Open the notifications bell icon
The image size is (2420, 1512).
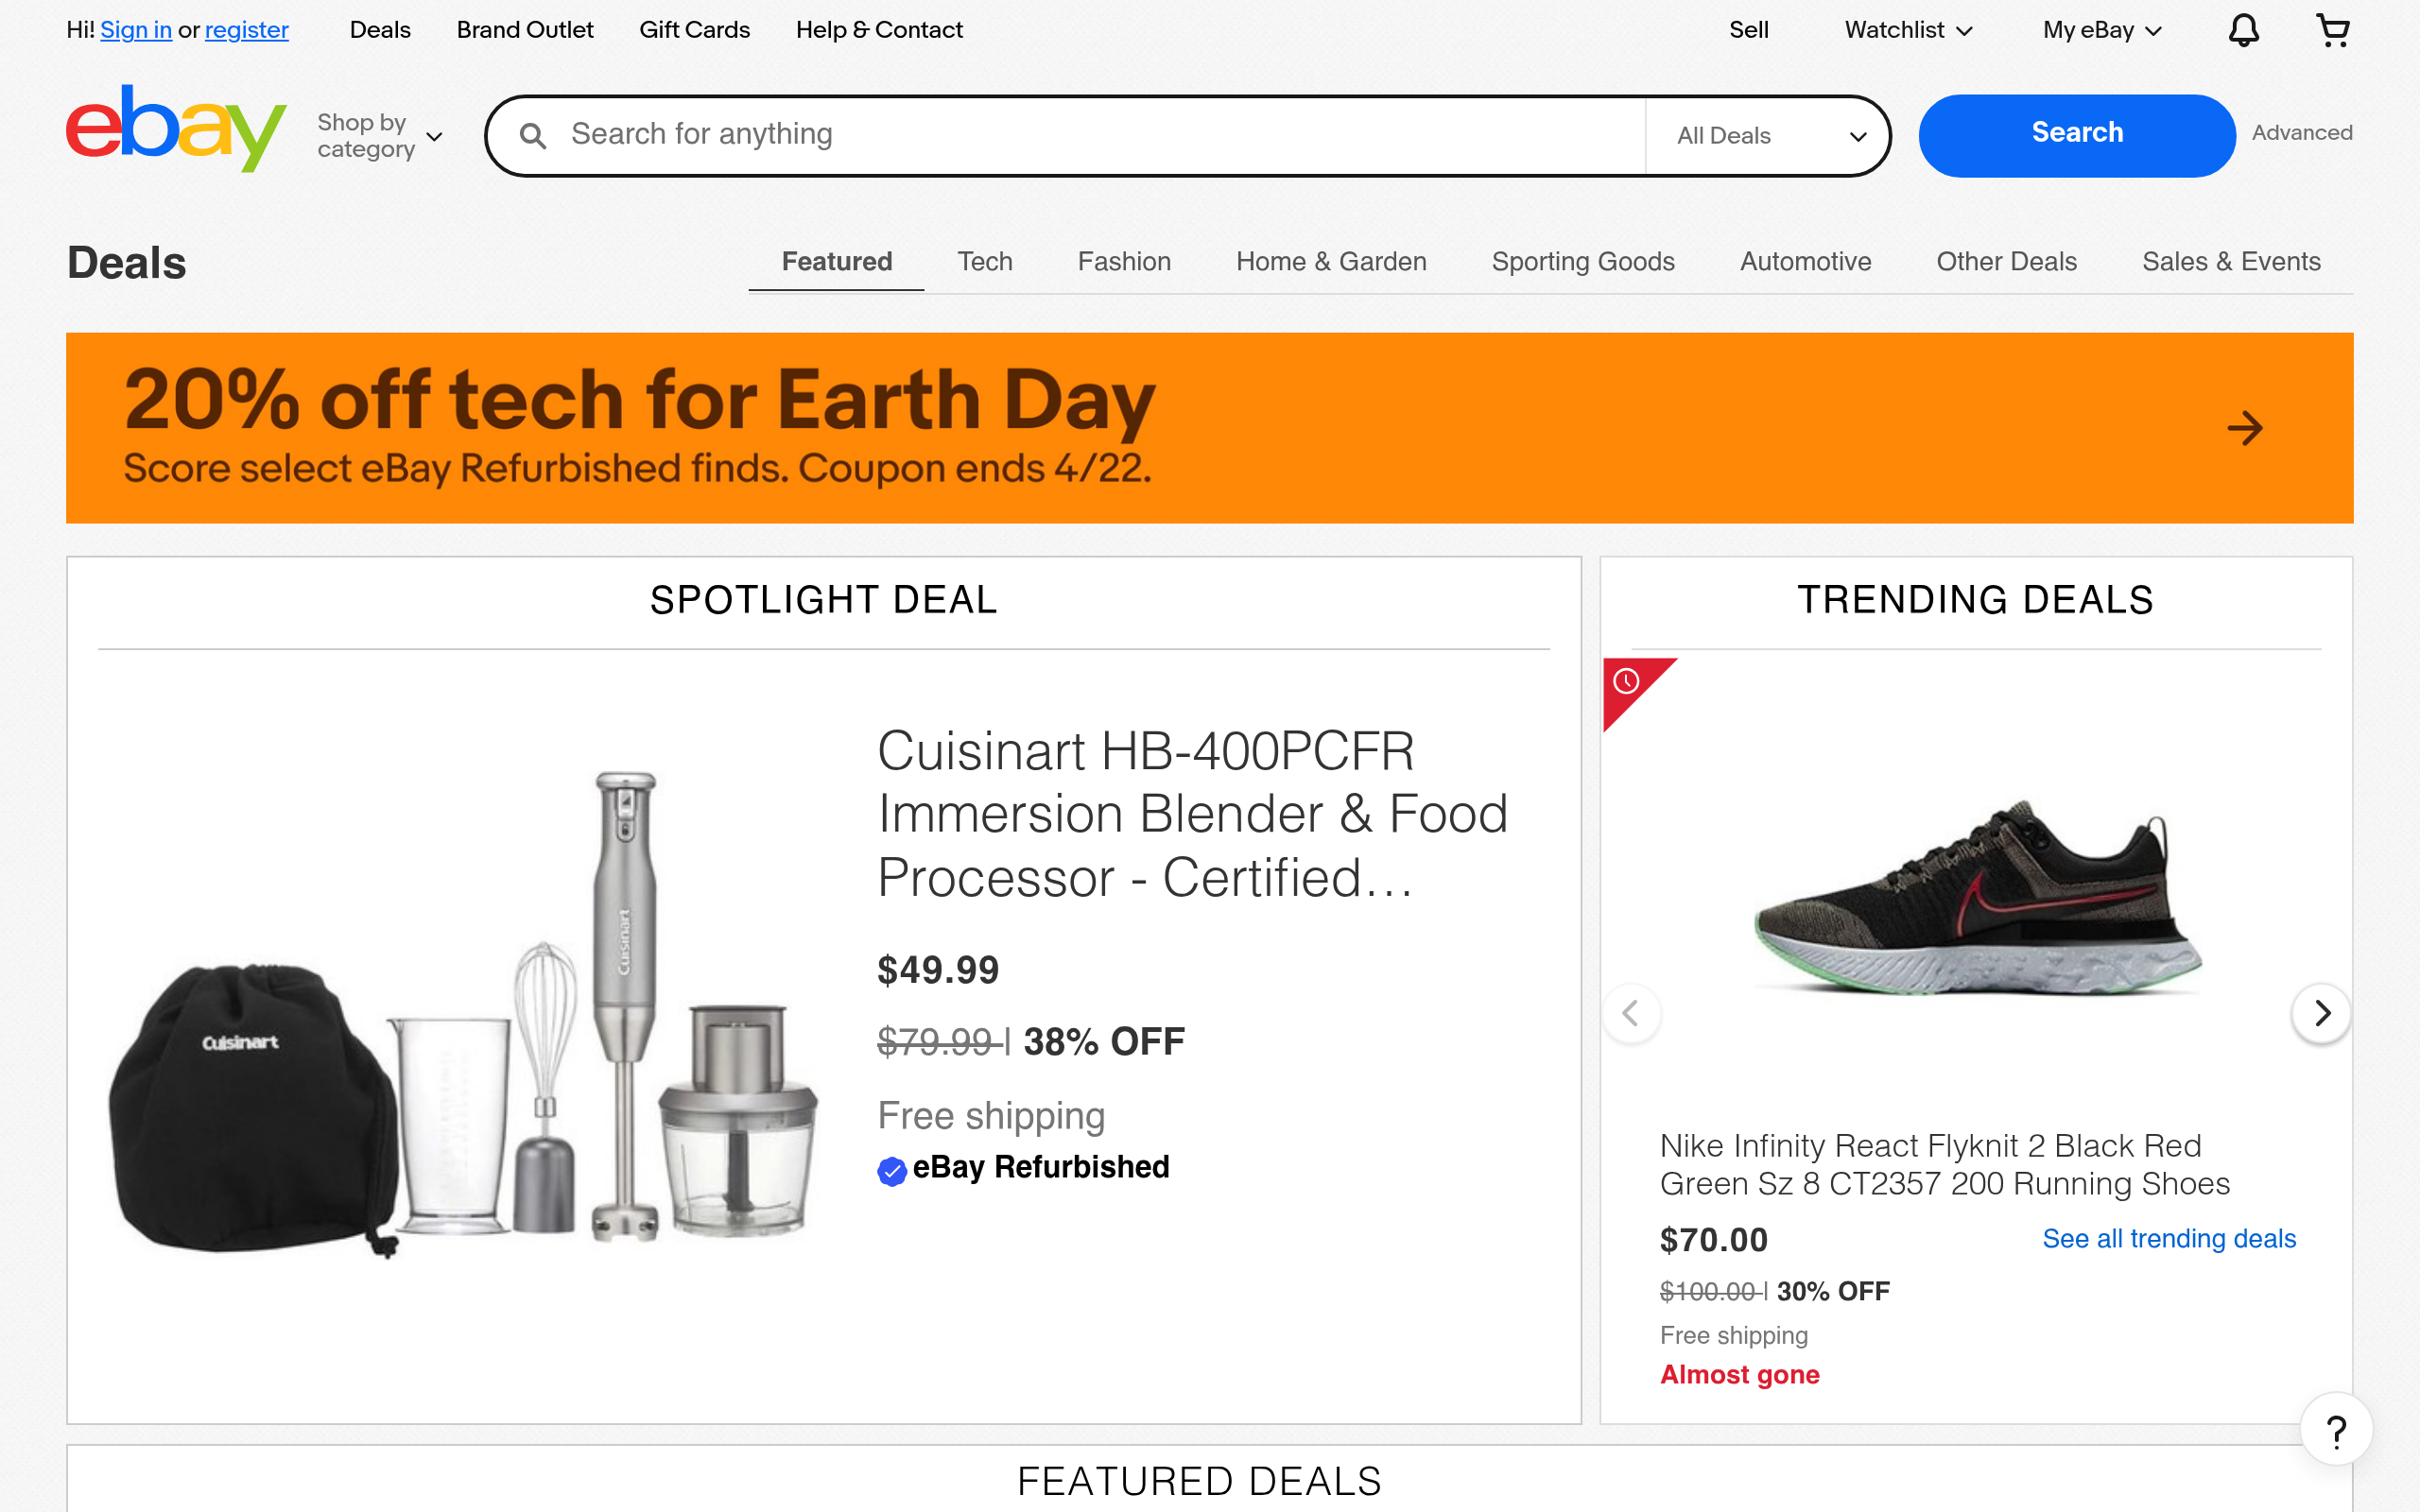point(2243,30)
